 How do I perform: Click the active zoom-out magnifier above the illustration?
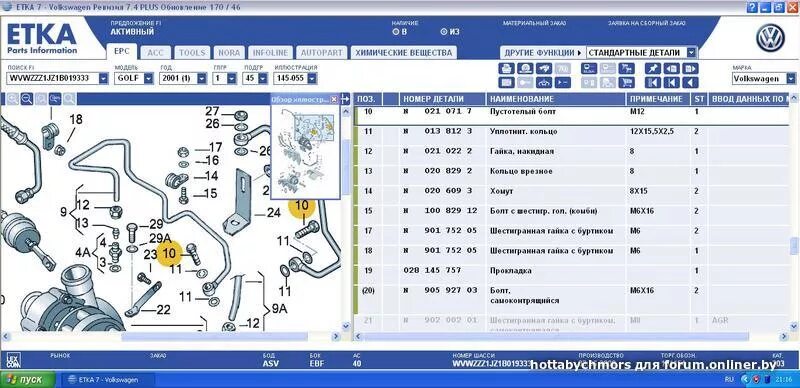[x=27, y=99]
